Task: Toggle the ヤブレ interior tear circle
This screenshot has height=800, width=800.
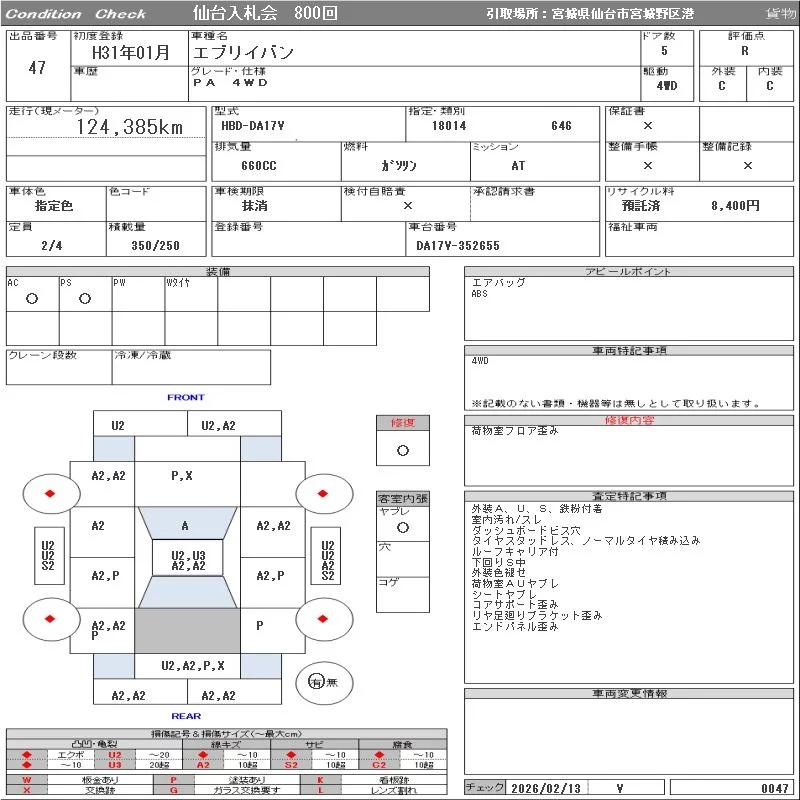Action: click(402, 527)
